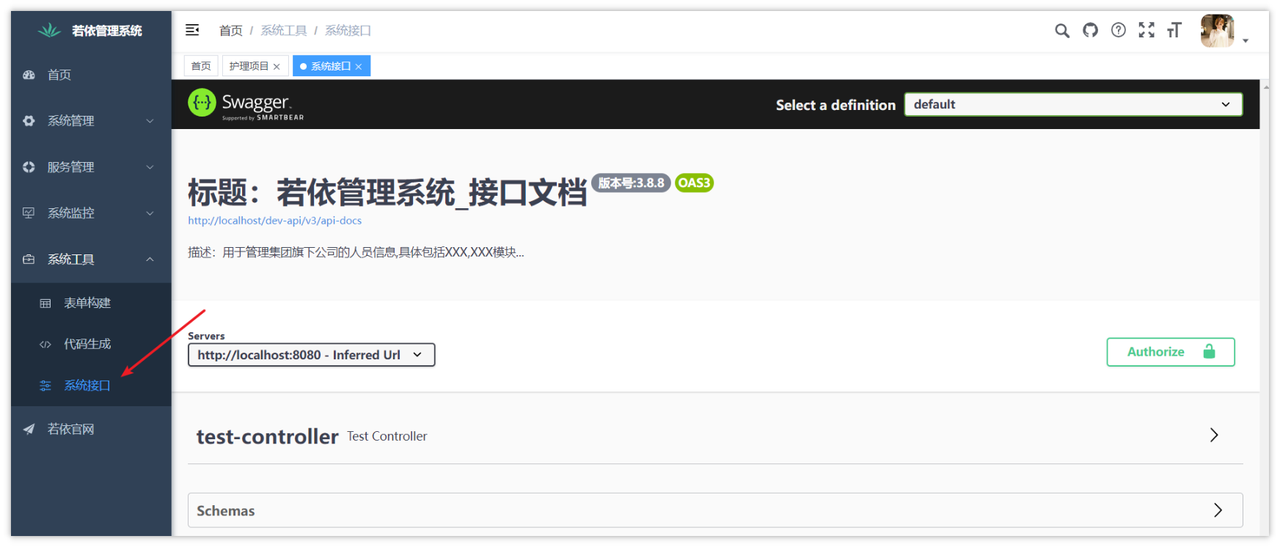Toggle fullscreen with the expand icon
The image size is (1280, 547).
point(1146,30)
